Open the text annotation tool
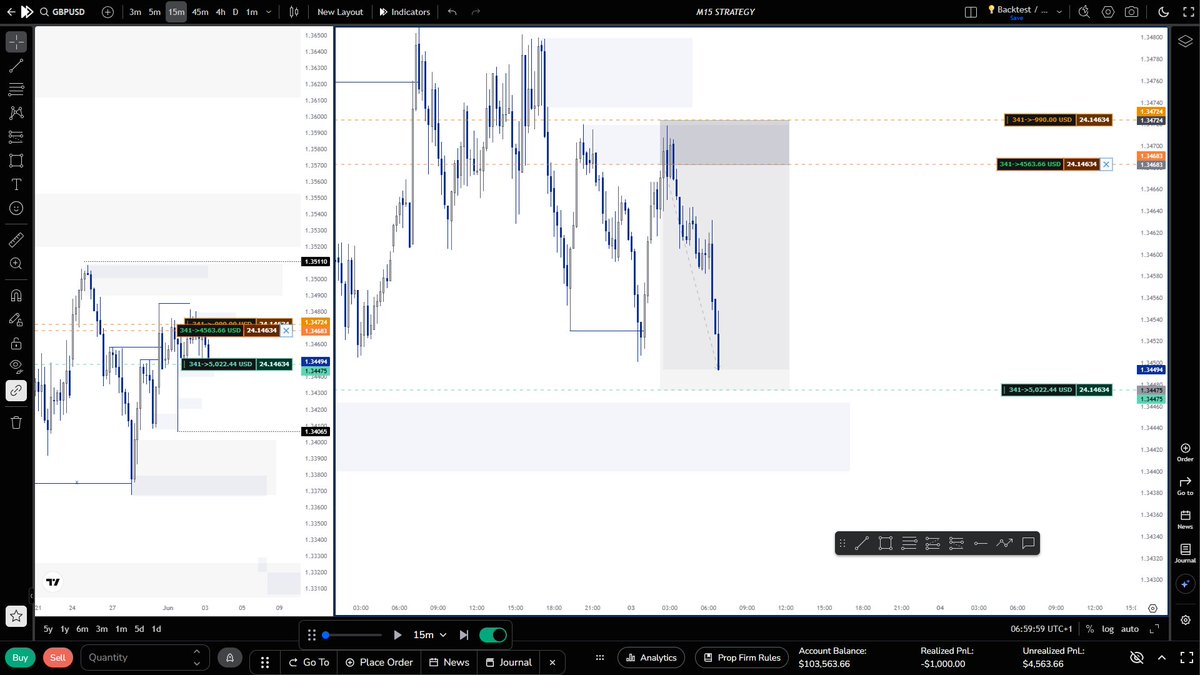1200x675 pixels. click(16, 184)
